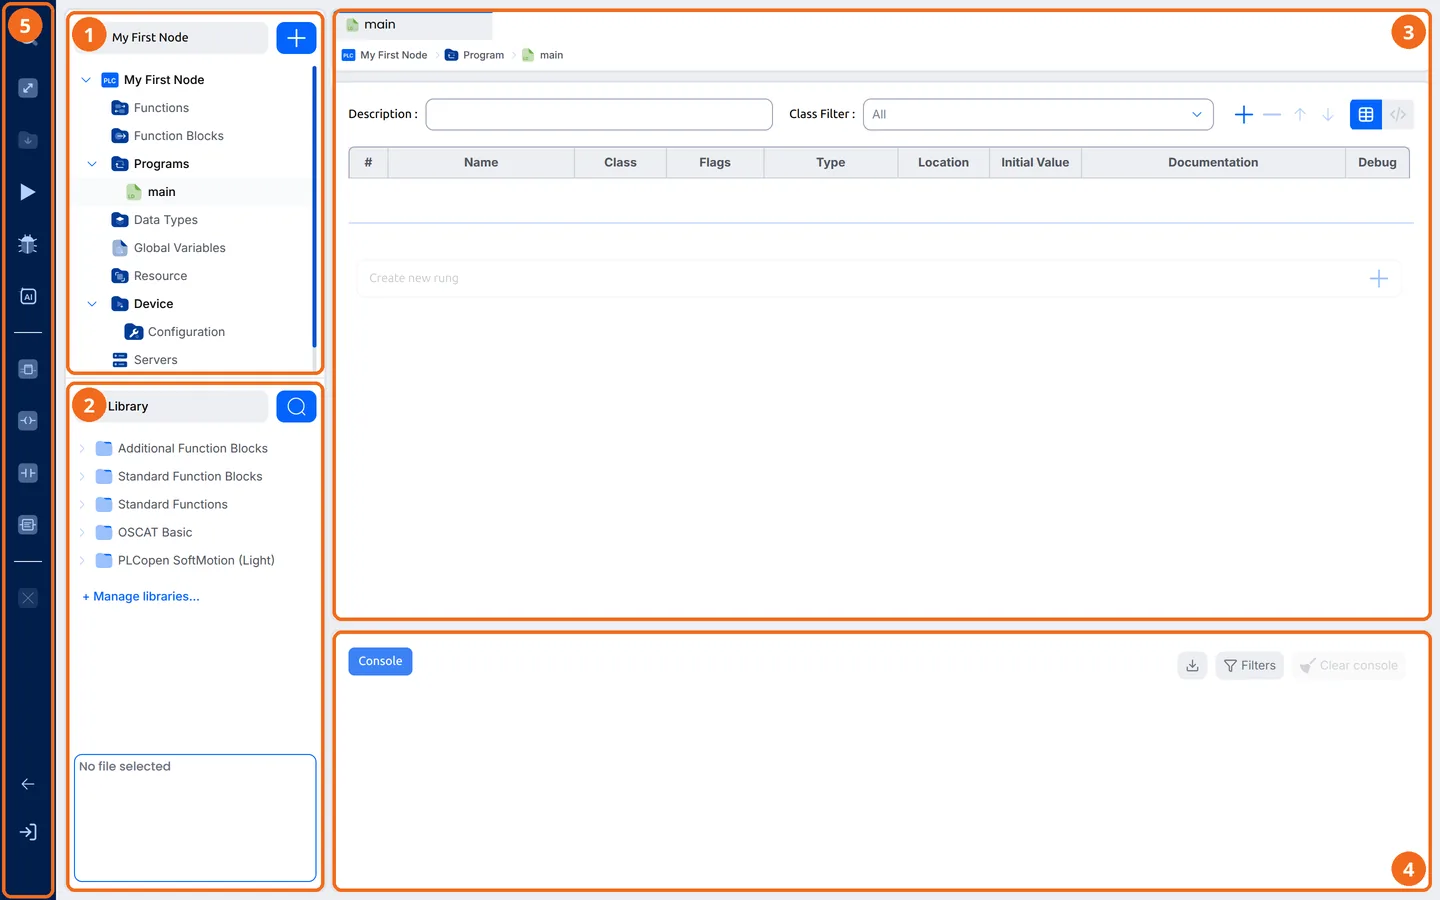Click the My First Node breadcrumb item
Screen dimensions: 1440x900
click(385, 55)
